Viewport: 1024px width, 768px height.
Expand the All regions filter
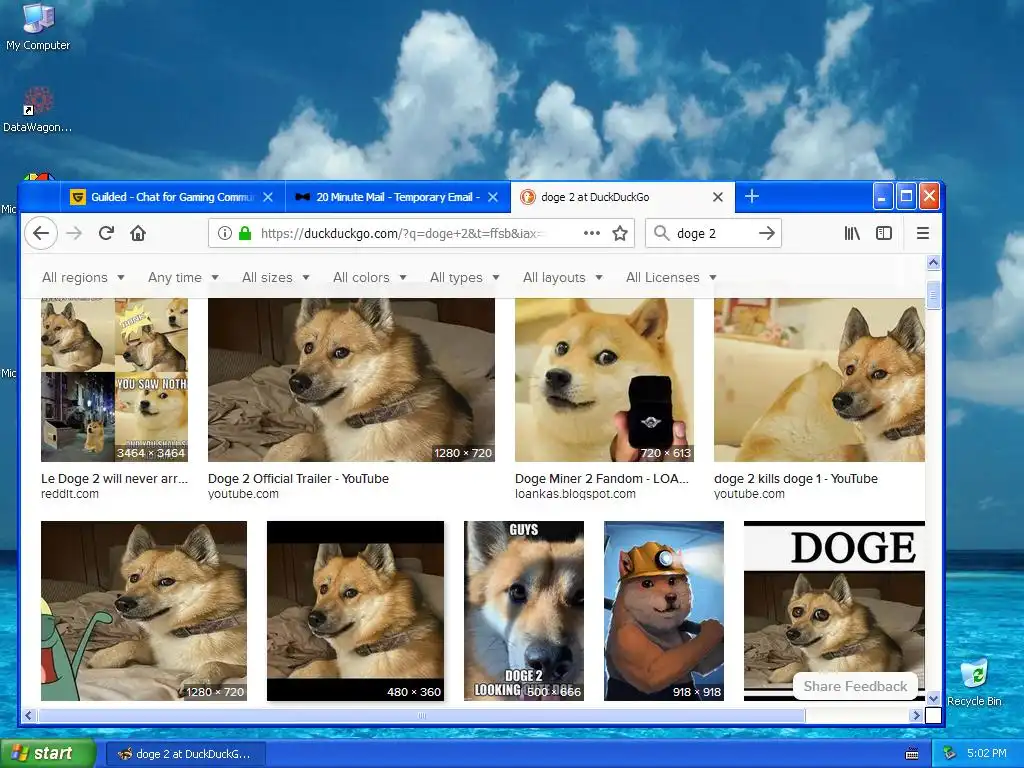click(83, 278)
